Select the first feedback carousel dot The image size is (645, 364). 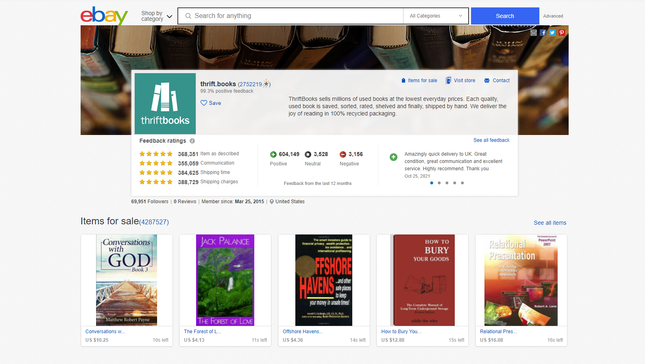432,183
